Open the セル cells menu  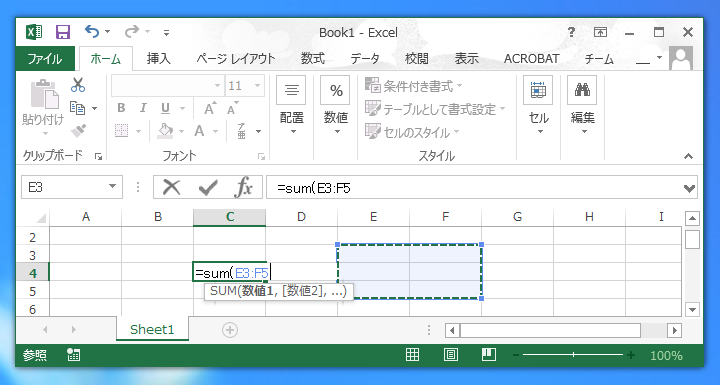point(539,107)
